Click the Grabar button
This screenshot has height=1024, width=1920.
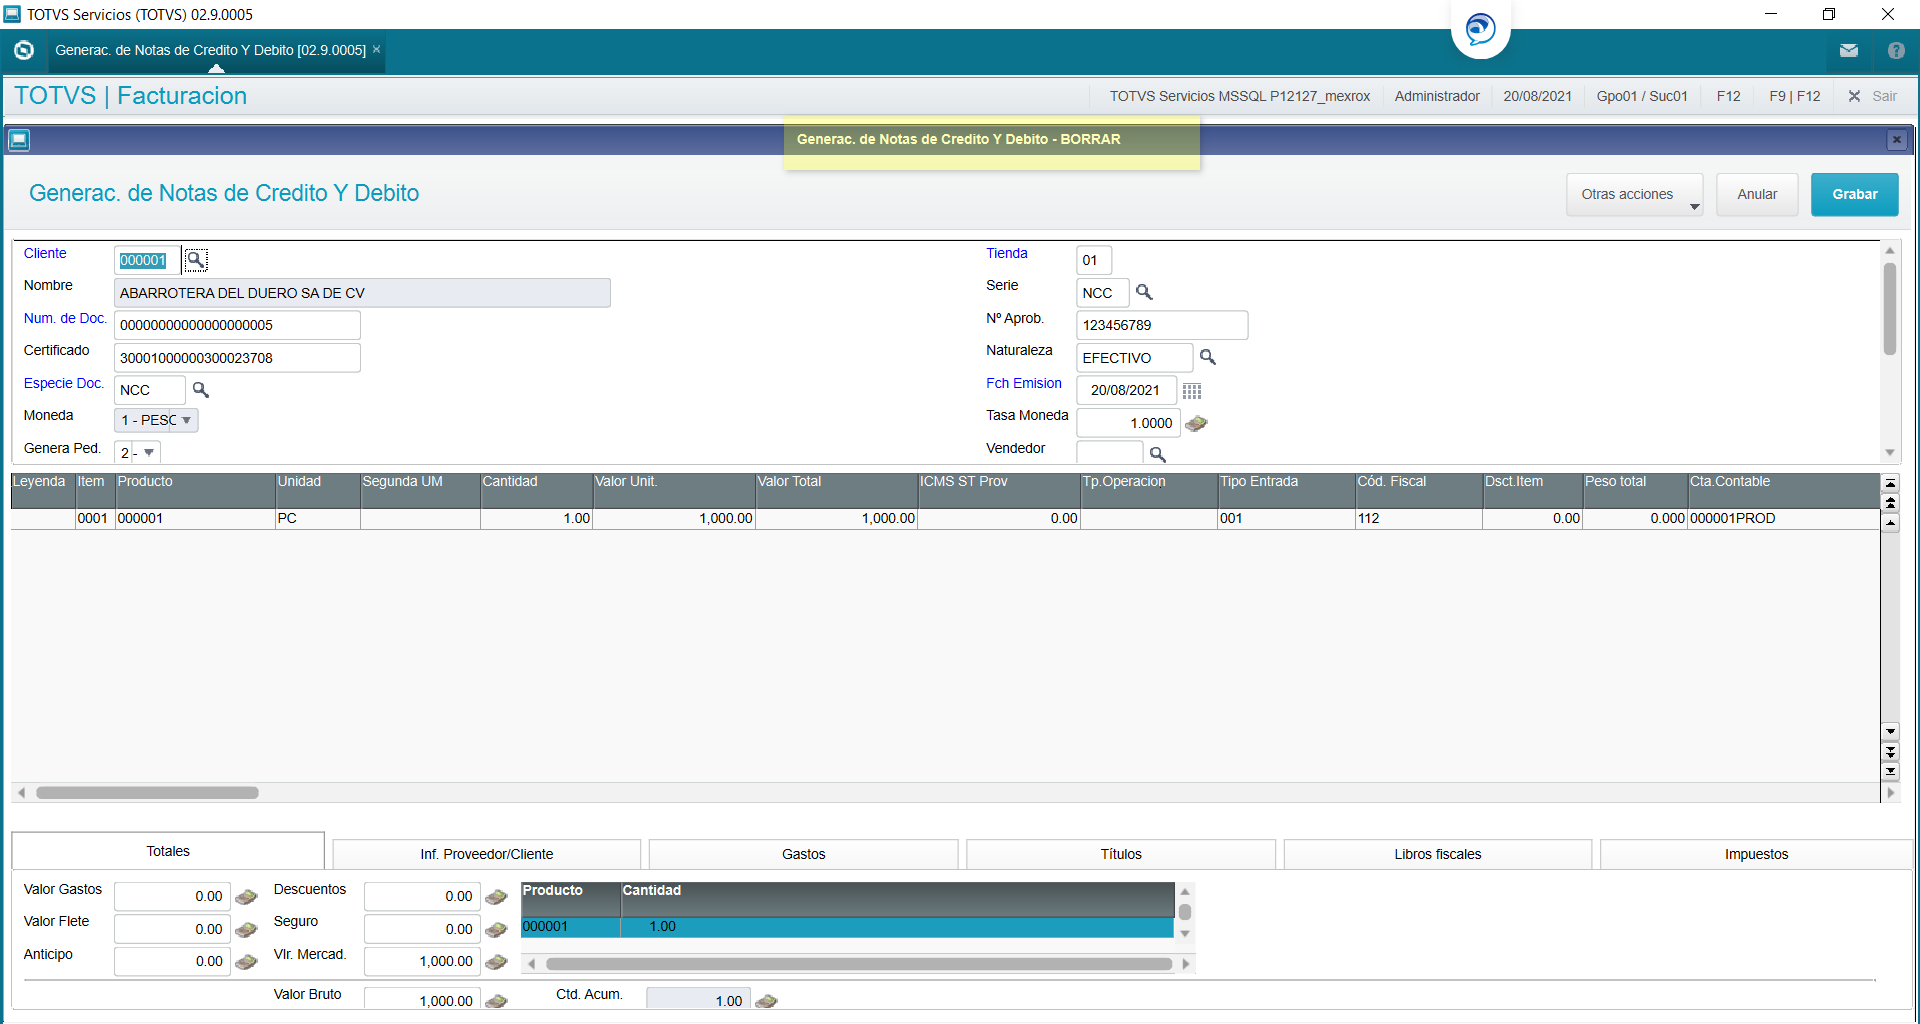pyautogui.click(x=1854, y=194)
